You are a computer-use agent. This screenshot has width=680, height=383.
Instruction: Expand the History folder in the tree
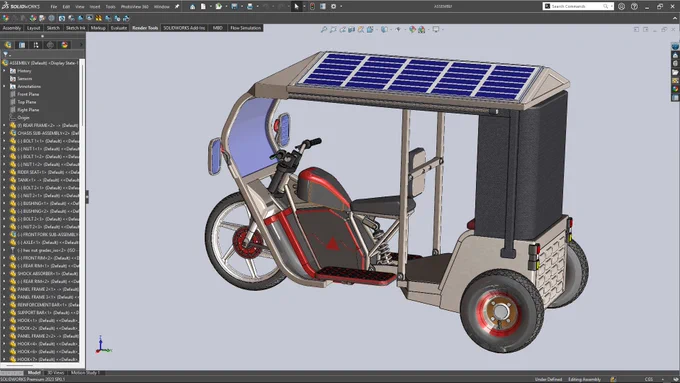pyautogui.click(x=4, y=71)
